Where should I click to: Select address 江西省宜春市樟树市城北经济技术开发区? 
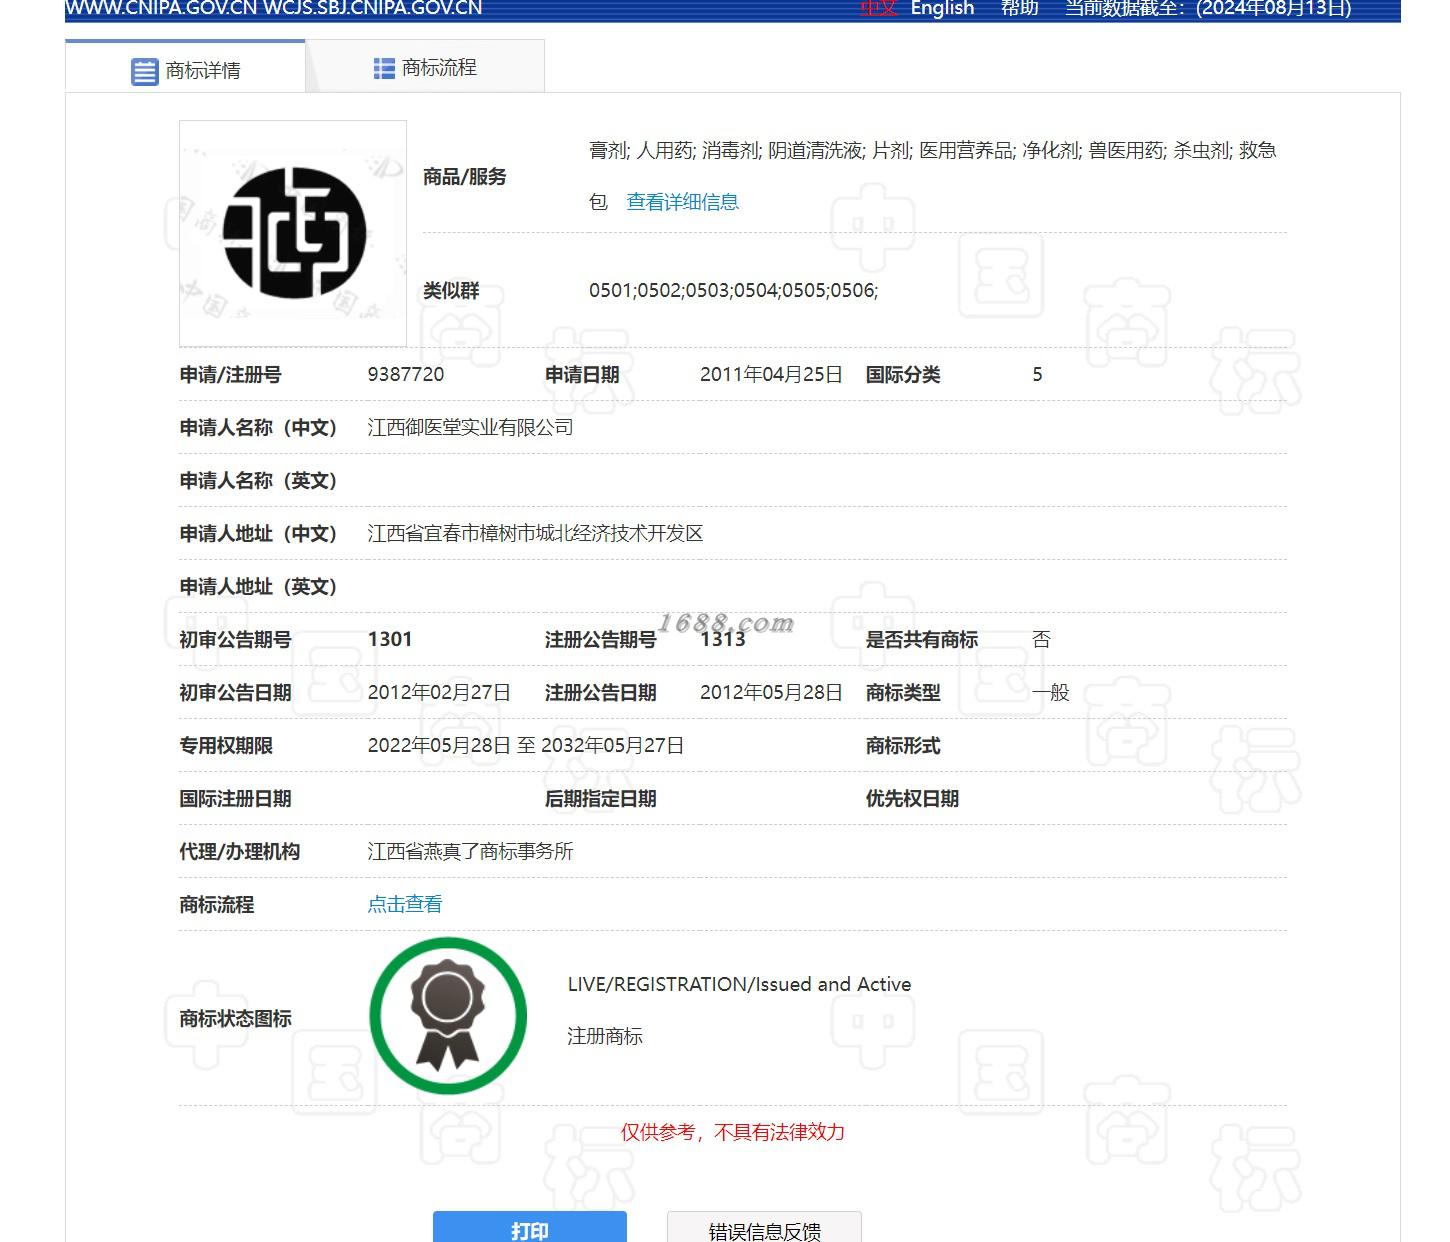click(x=535, y=533)
